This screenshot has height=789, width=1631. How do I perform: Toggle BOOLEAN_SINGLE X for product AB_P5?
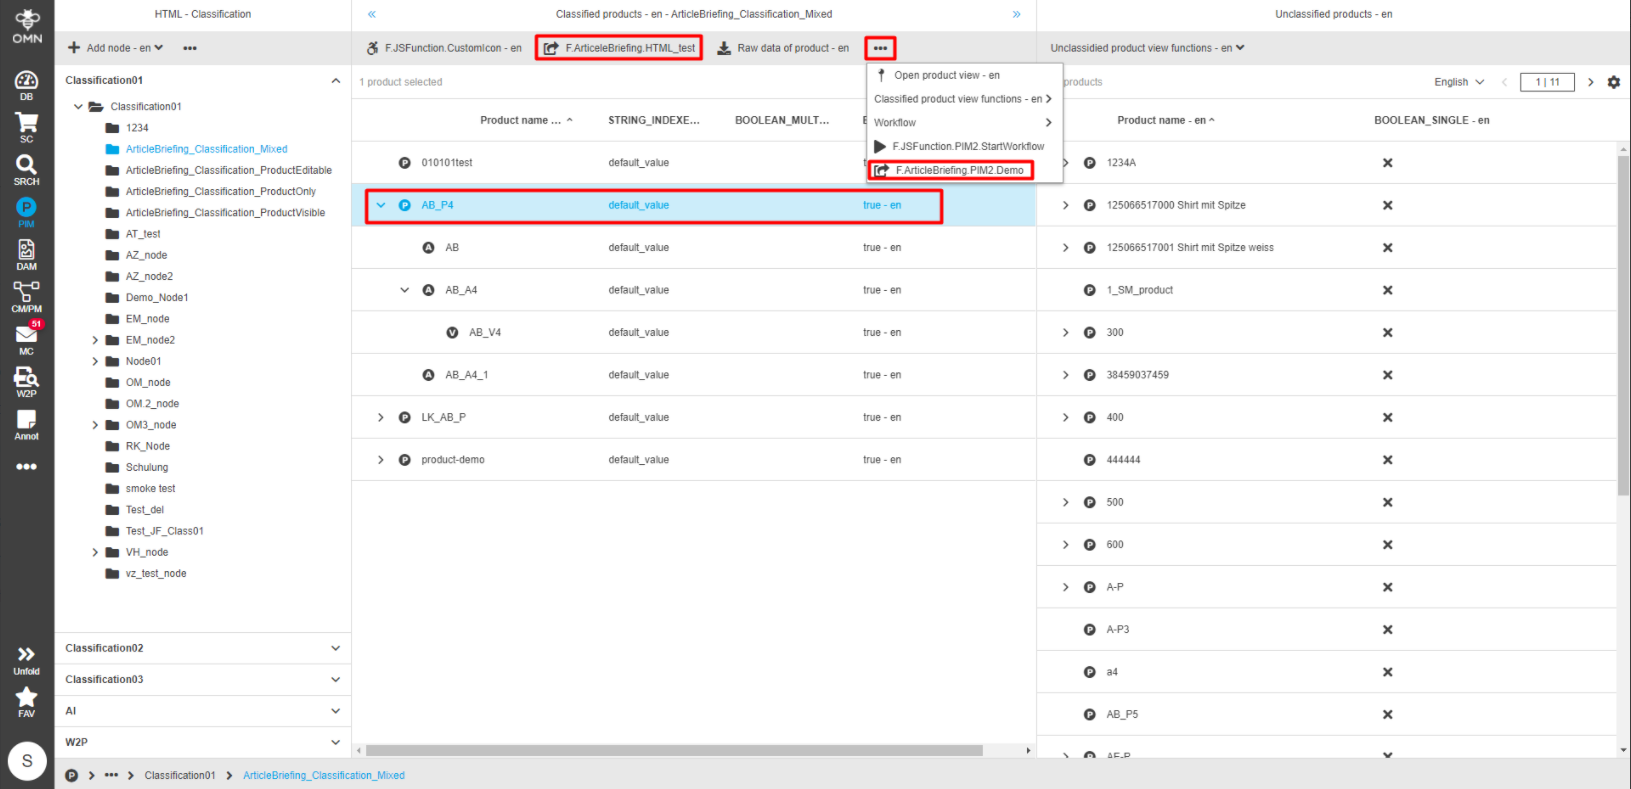click(x=1387, y=715)
